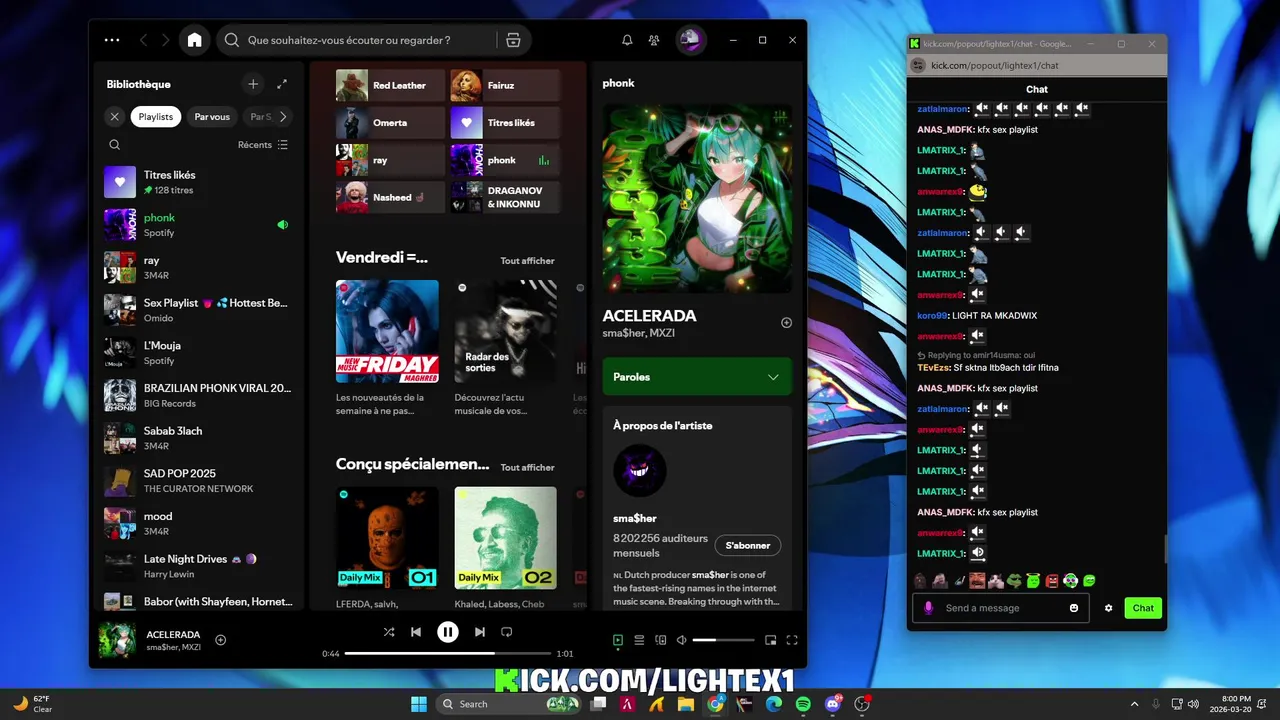Click S'abonner to follow sma$her
Viewport: 1280px width, 720px height.
[748, 546]
